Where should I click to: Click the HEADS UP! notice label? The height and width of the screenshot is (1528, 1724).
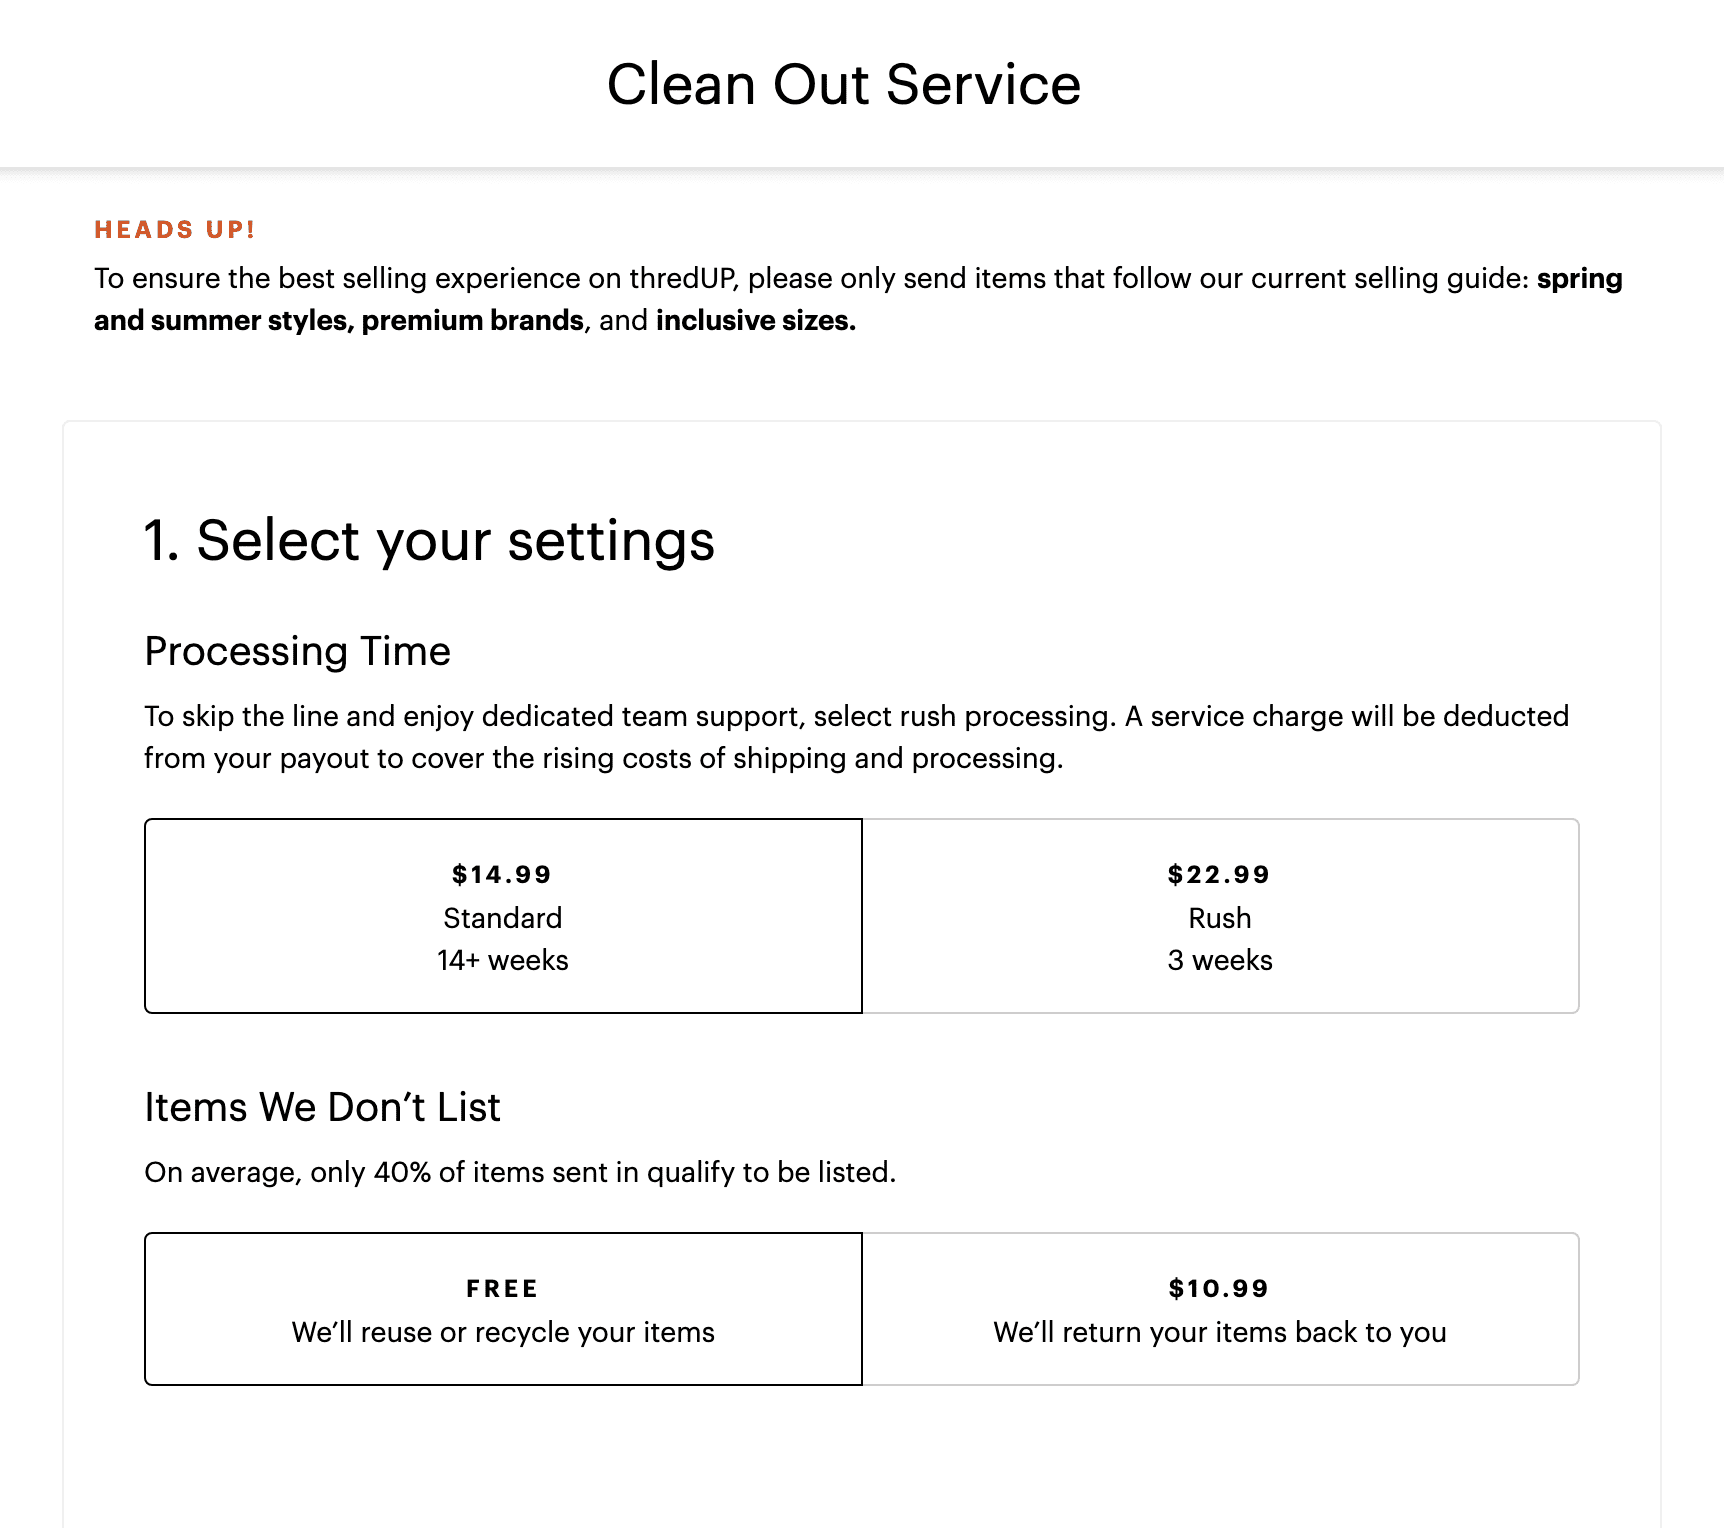(x=175, y=230)
